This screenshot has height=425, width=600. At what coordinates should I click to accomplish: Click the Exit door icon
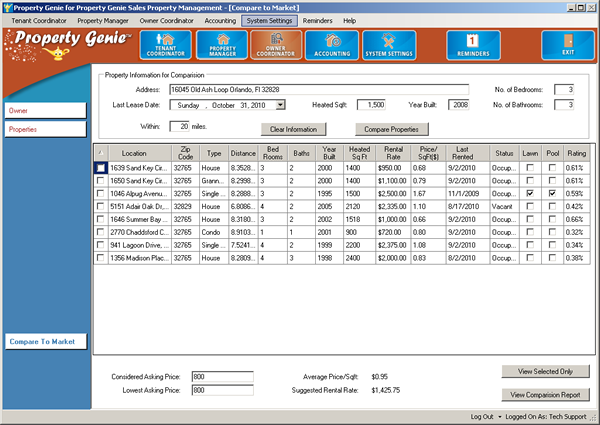568,45
